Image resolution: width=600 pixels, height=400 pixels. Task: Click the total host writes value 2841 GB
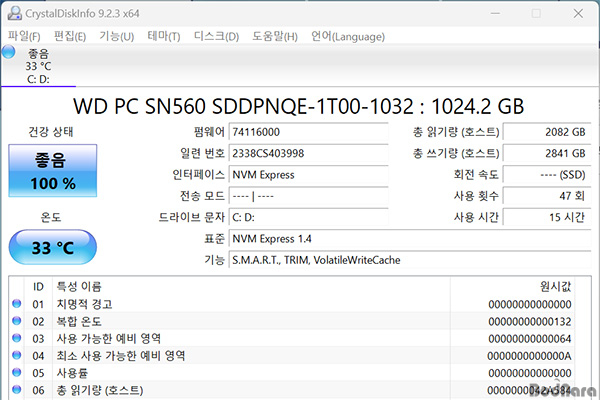coord(547,153)
